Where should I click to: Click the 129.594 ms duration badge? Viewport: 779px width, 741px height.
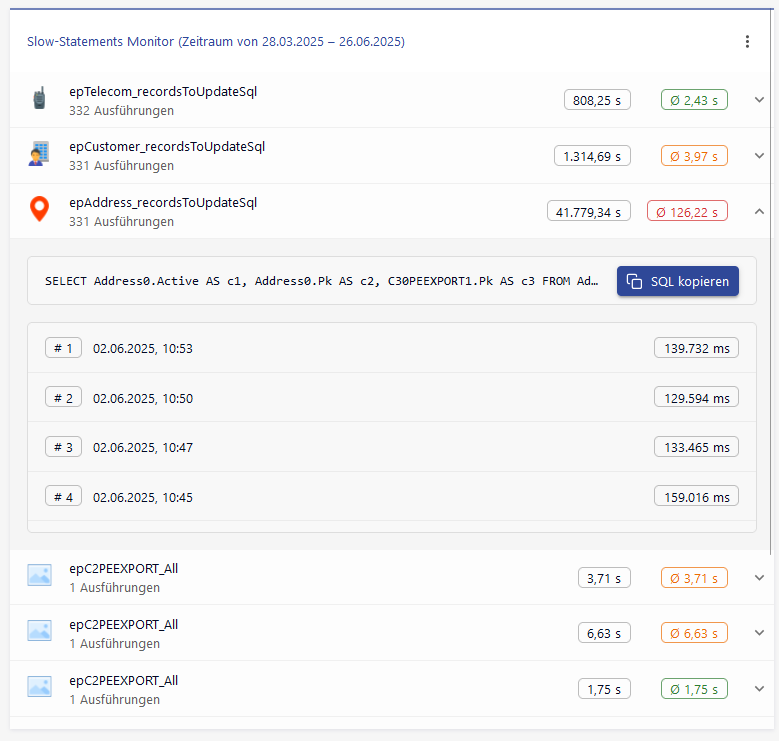click(696, 397)
